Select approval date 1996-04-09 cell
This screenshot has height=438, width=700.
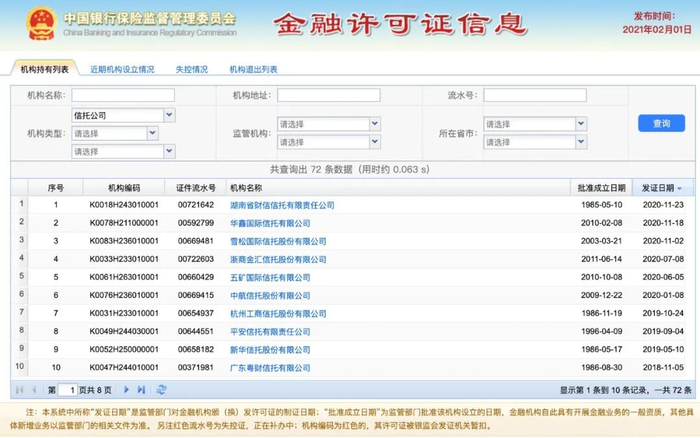click(x=601, y=331)
